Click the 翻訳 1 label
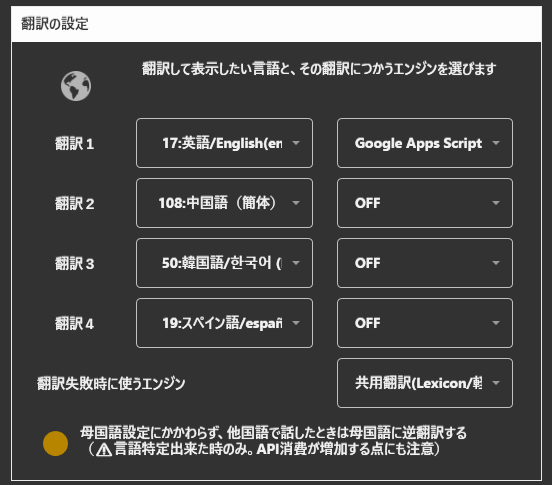This screenshot has height=485, width=552. tap(74, 144)
